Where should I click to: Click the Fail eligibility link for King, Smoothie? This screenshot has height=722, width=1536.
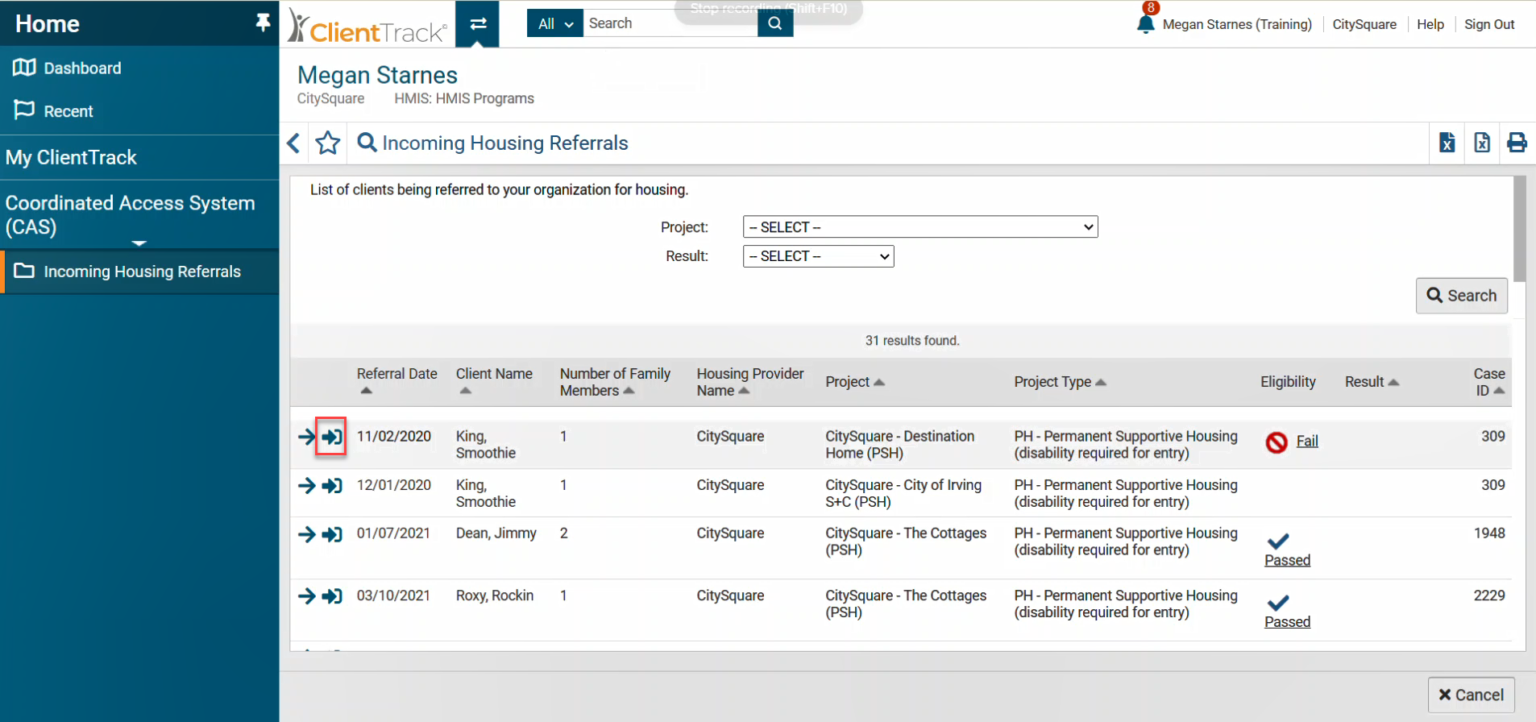tap(1306, 440)
